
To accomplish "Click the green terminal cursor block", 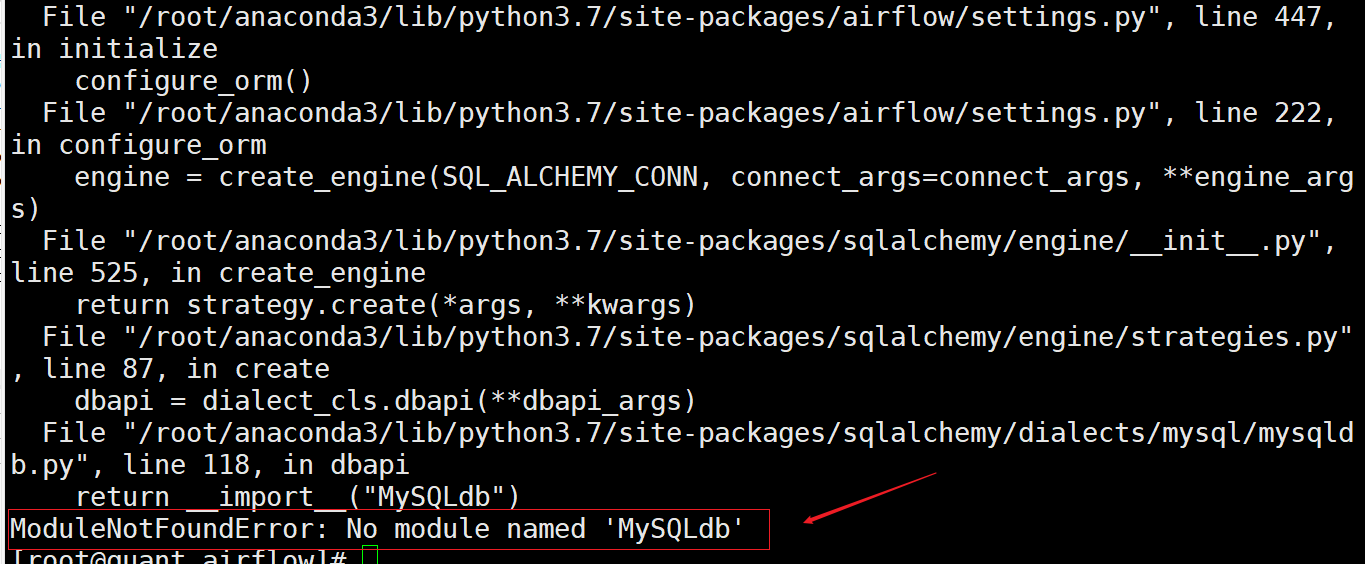I will coord(370,556).
